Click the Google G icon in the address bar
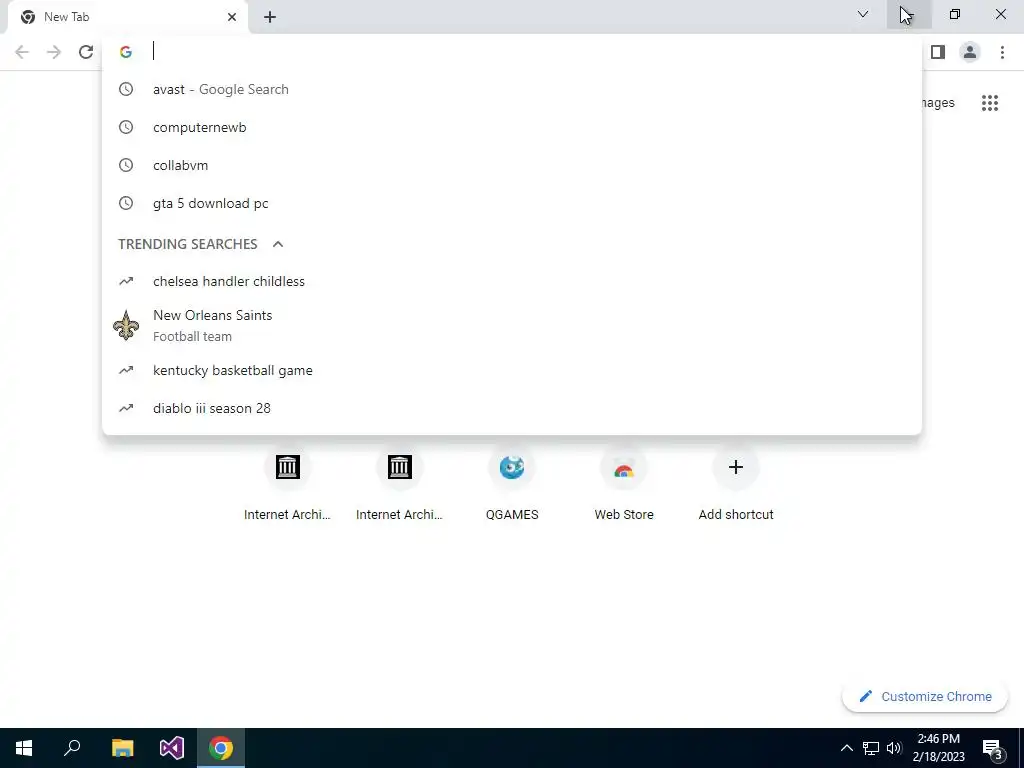The image size is (1024, 768). coord(126,52)
